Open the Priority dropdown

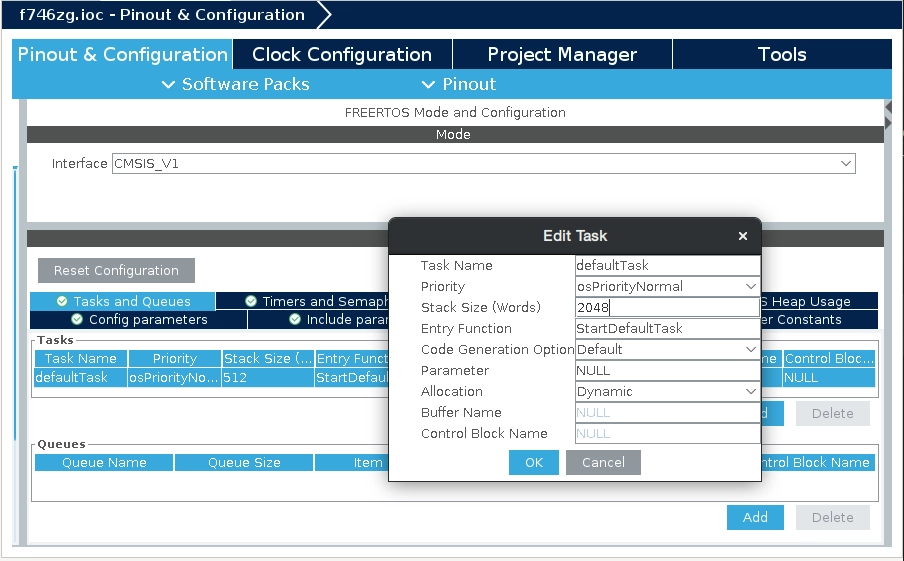click(667, 287)
